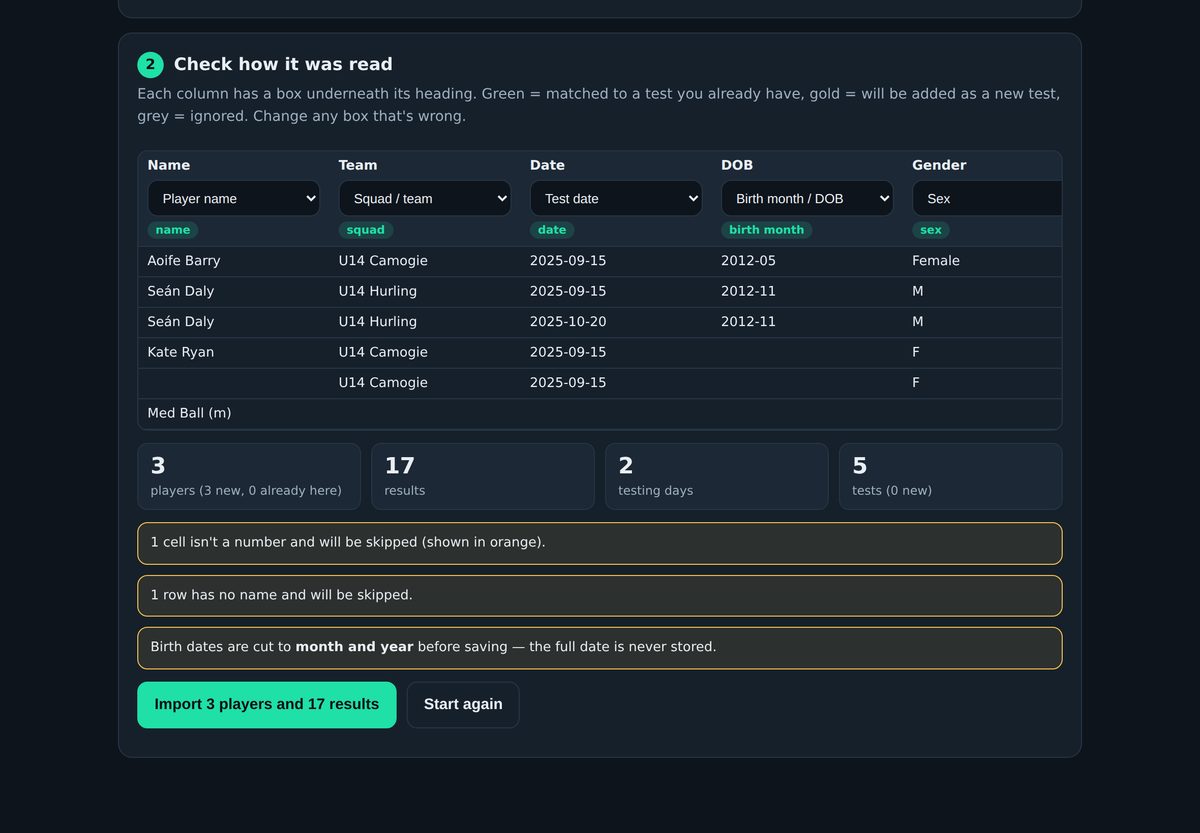Click the Med Ball (m) cell
1200x833 pixels.
pyautogui.click(x=234, y=413)
